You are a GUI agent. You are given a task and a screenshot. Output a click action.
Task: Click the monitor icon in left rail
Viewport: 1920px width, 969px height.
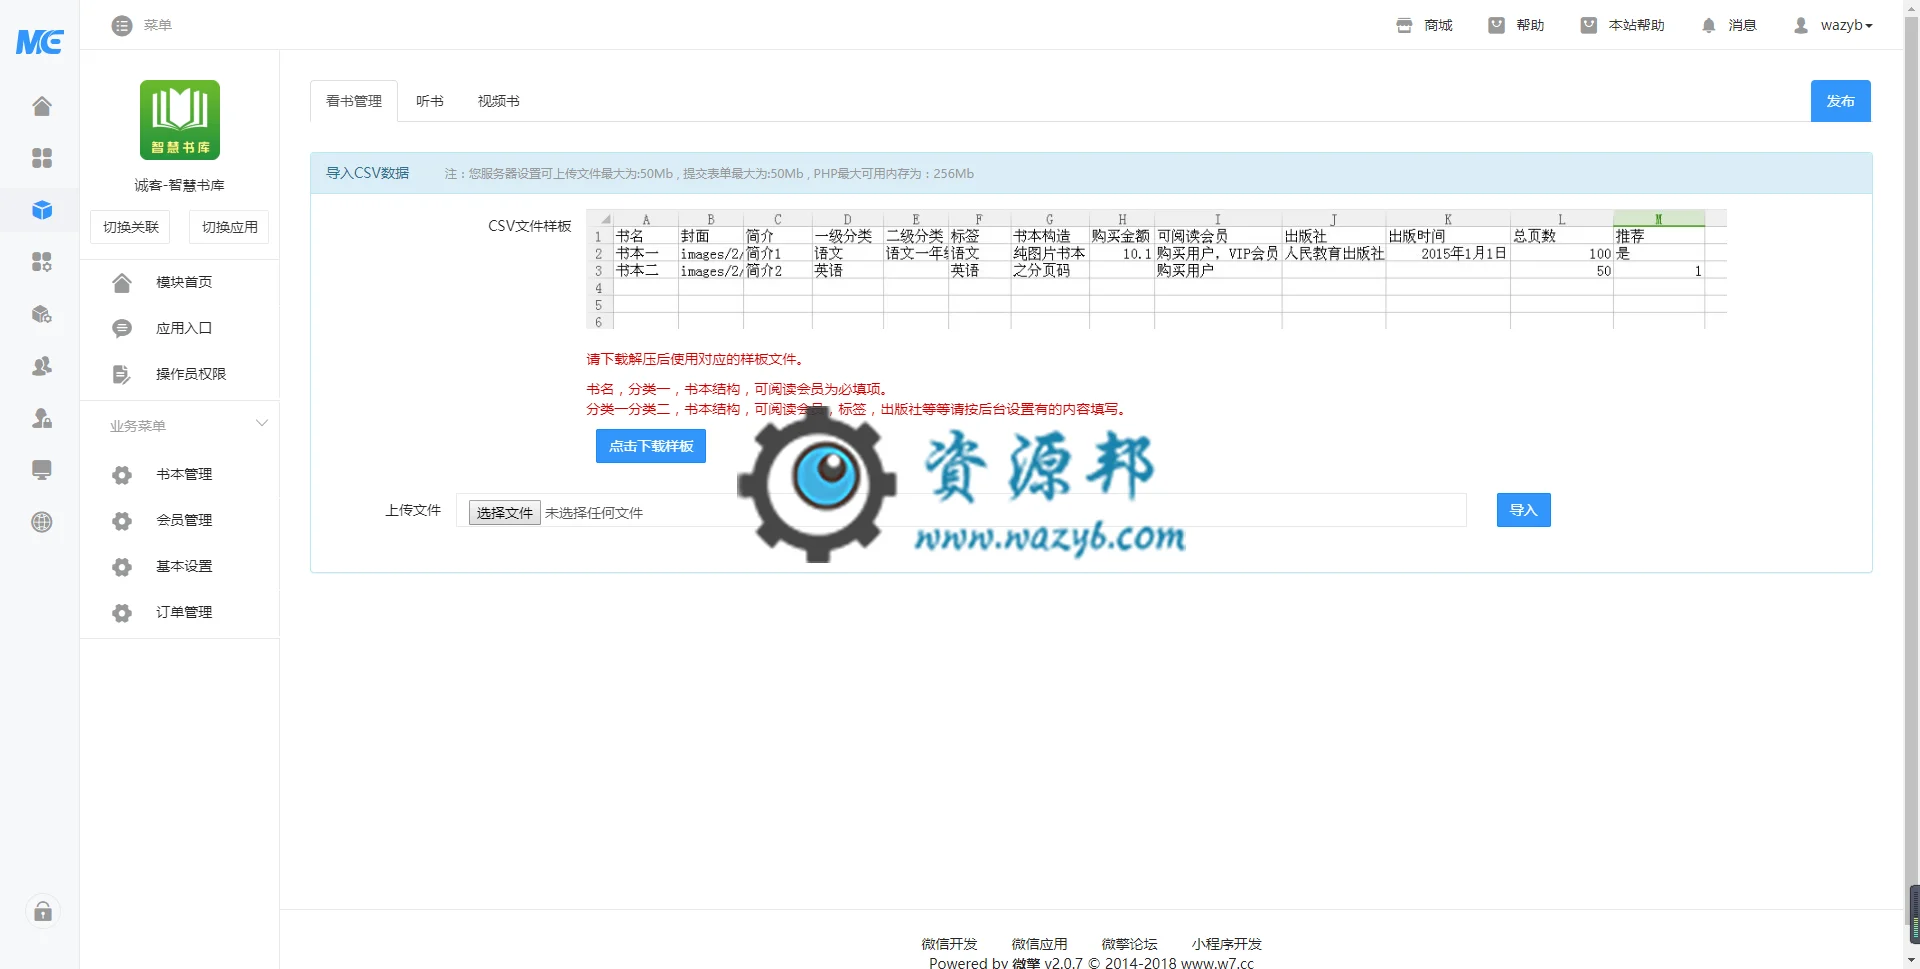pyautogui.click(x=42, y=470)
